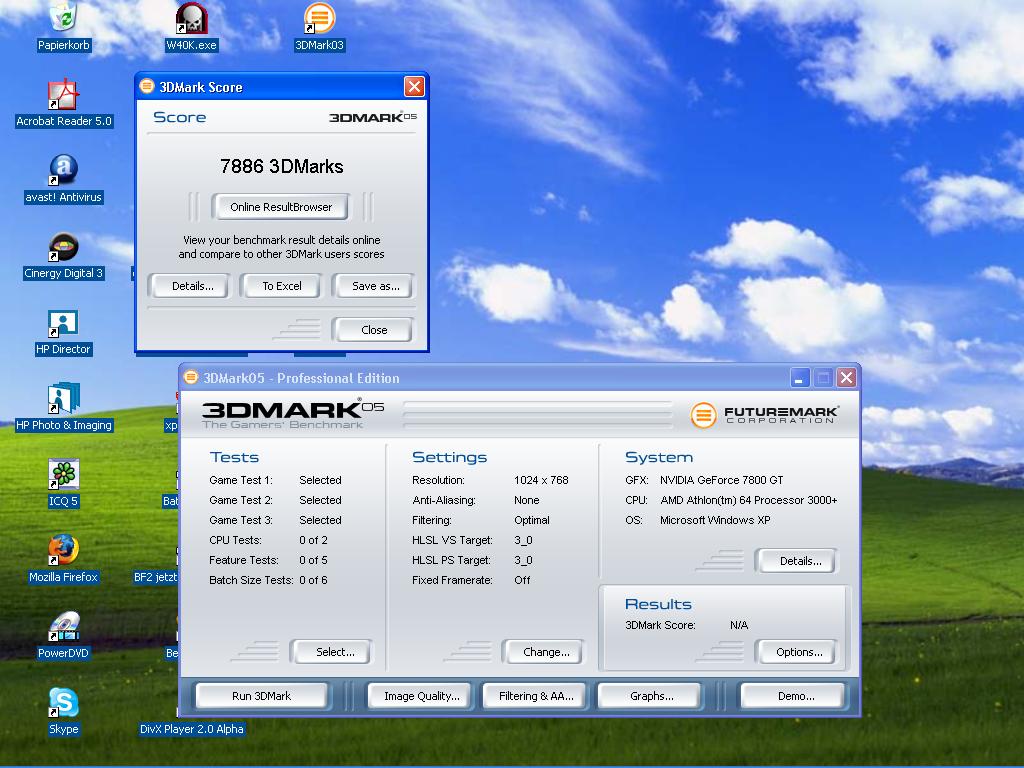Viewport: 1024px width, 768px height.
Task: Close the 3DMark05 Professional Edition window
Action: [x=846, y=377]
